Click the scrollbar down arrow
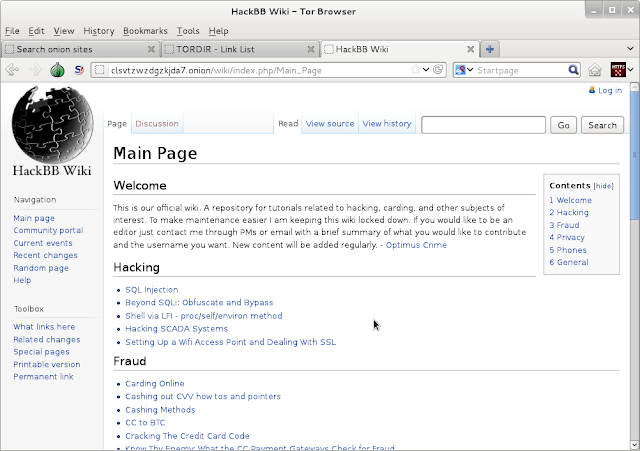The image size is (640, 451). (634, 445)
